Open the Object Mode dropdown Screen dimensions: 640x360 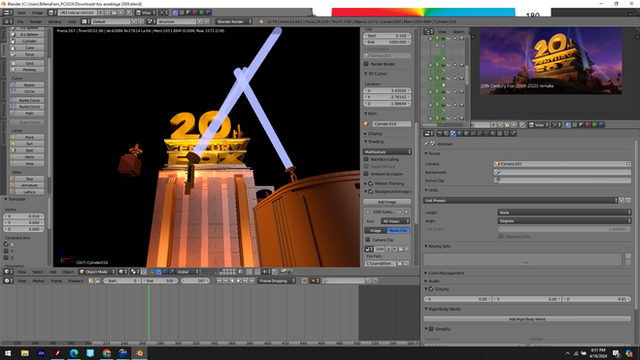(x=97, y=272)
